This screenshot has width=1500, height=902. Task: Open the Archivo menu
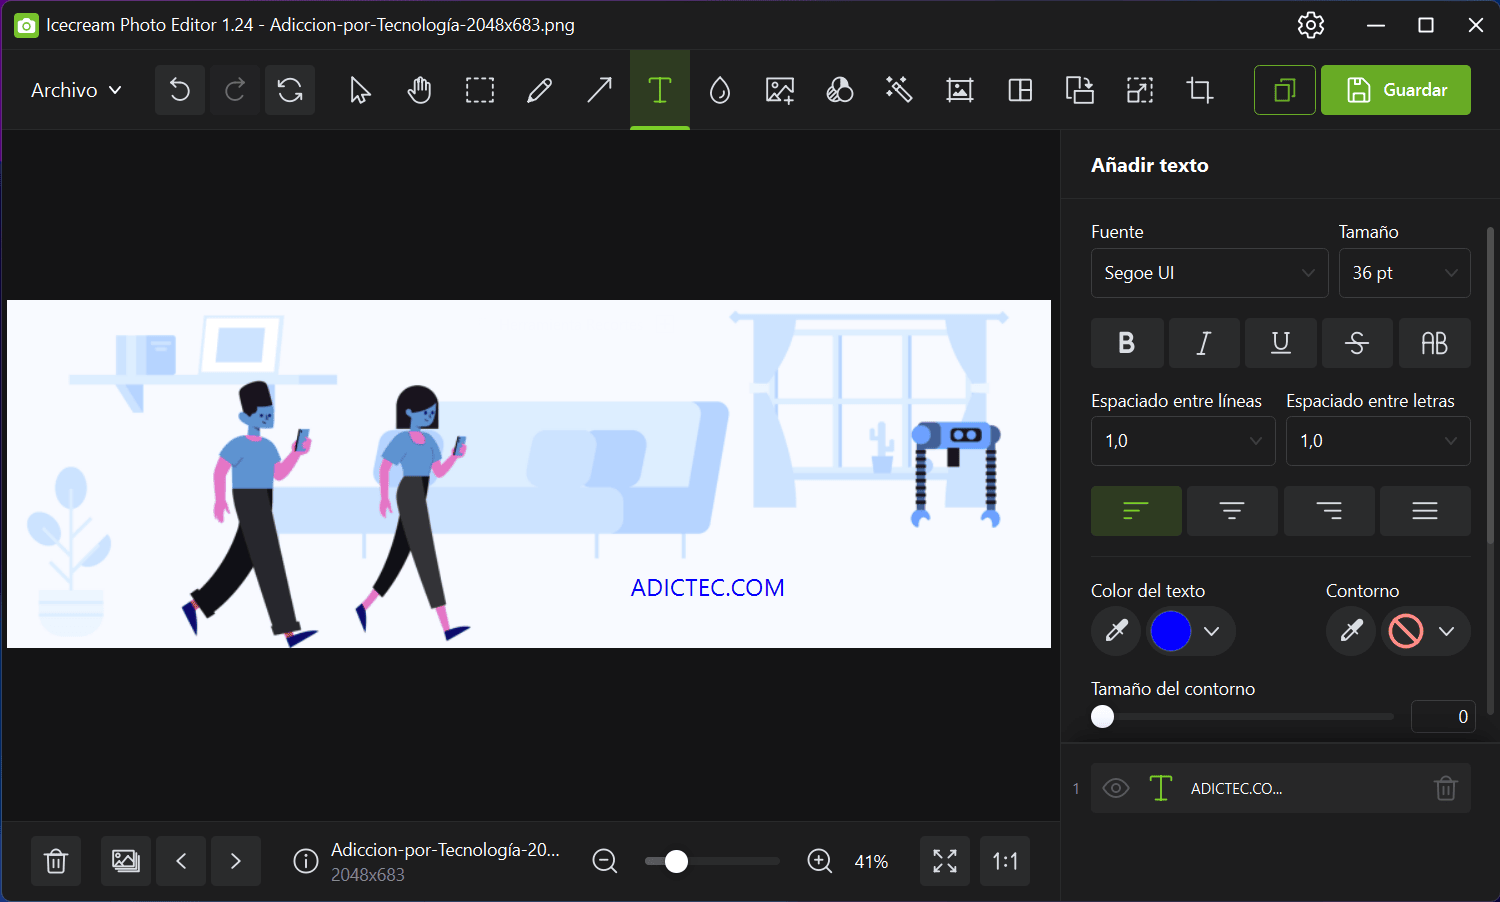[76, 90]
